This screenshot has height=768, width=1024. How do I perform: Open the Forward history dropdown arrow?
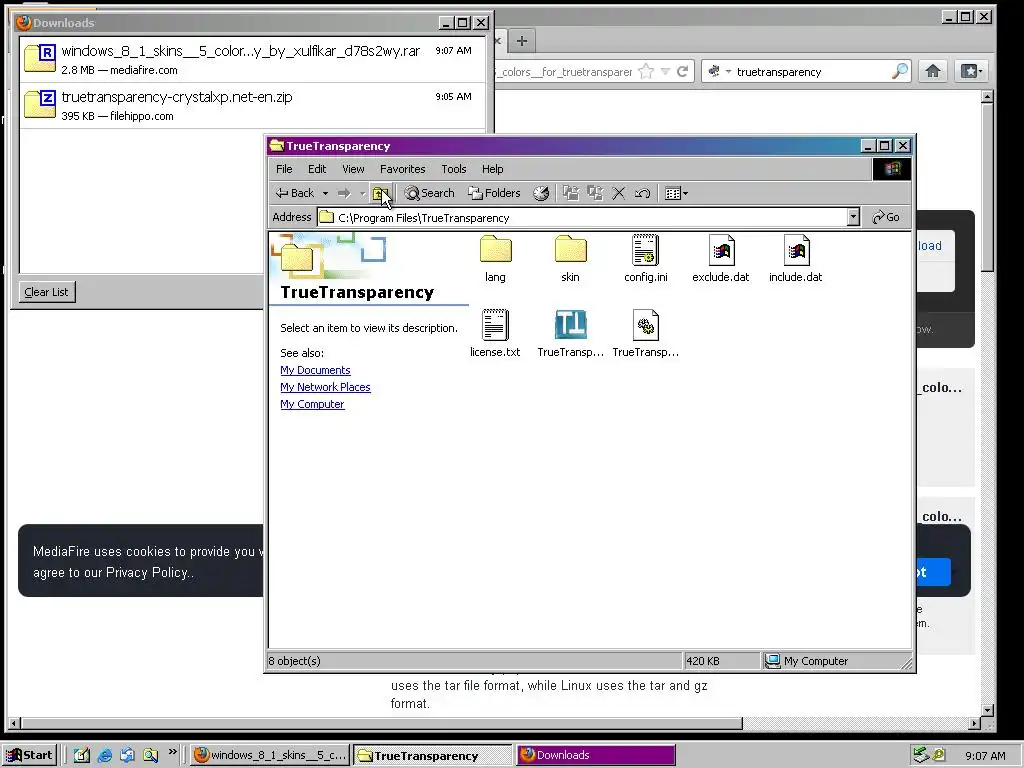[362, 193]
